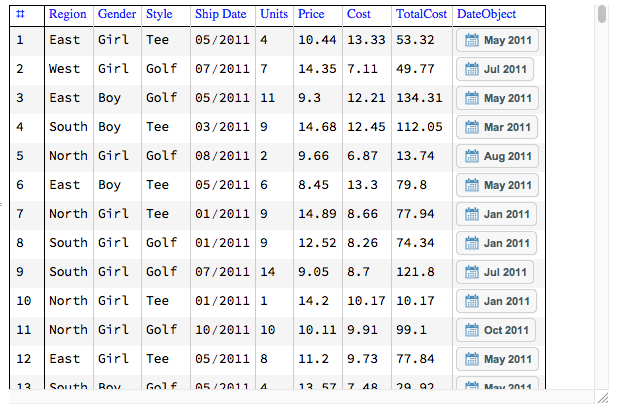
Task: Sort by the Units column header
Action: click(274, 14)
